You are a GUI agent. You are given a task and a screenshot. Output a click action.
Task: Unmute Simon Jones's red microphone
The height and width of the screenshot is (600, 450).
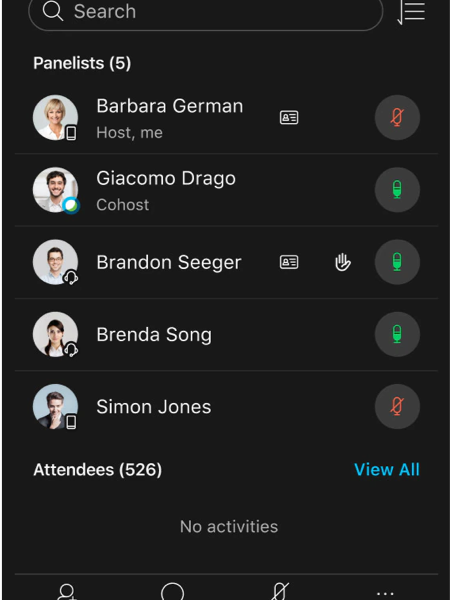[397, 406]
